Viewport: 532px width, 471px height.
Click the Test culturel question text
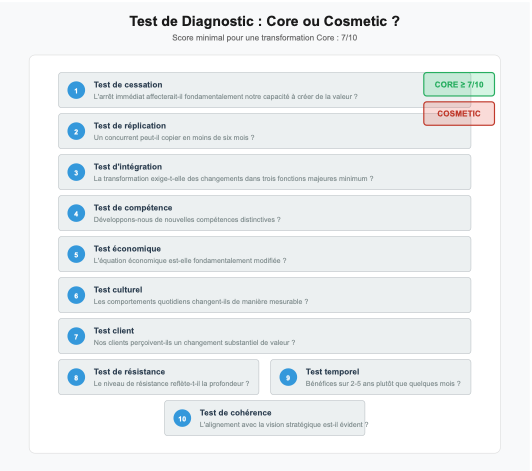point(201,301)
